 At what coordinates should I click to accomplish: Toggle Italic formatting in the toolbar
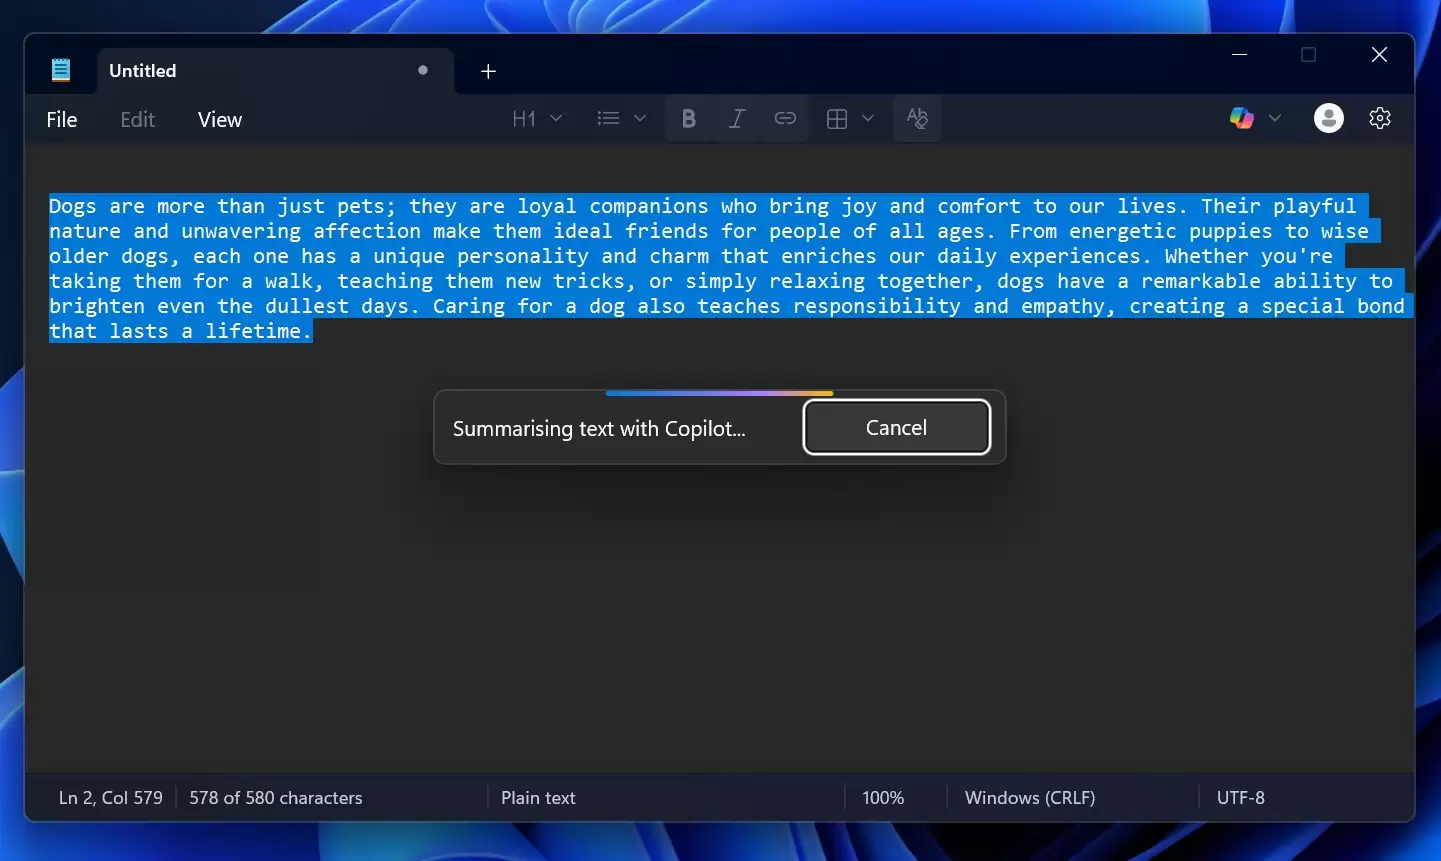tap(737, 119)
